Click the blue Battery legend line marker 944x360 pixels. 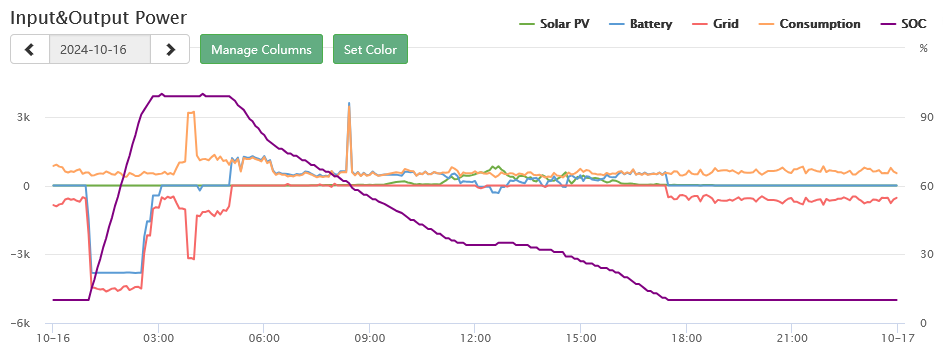[x=616, y=24]
